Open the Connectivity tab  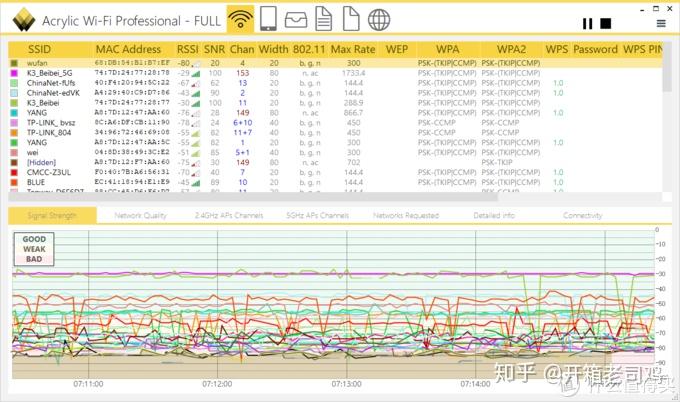tap(582, 216)
